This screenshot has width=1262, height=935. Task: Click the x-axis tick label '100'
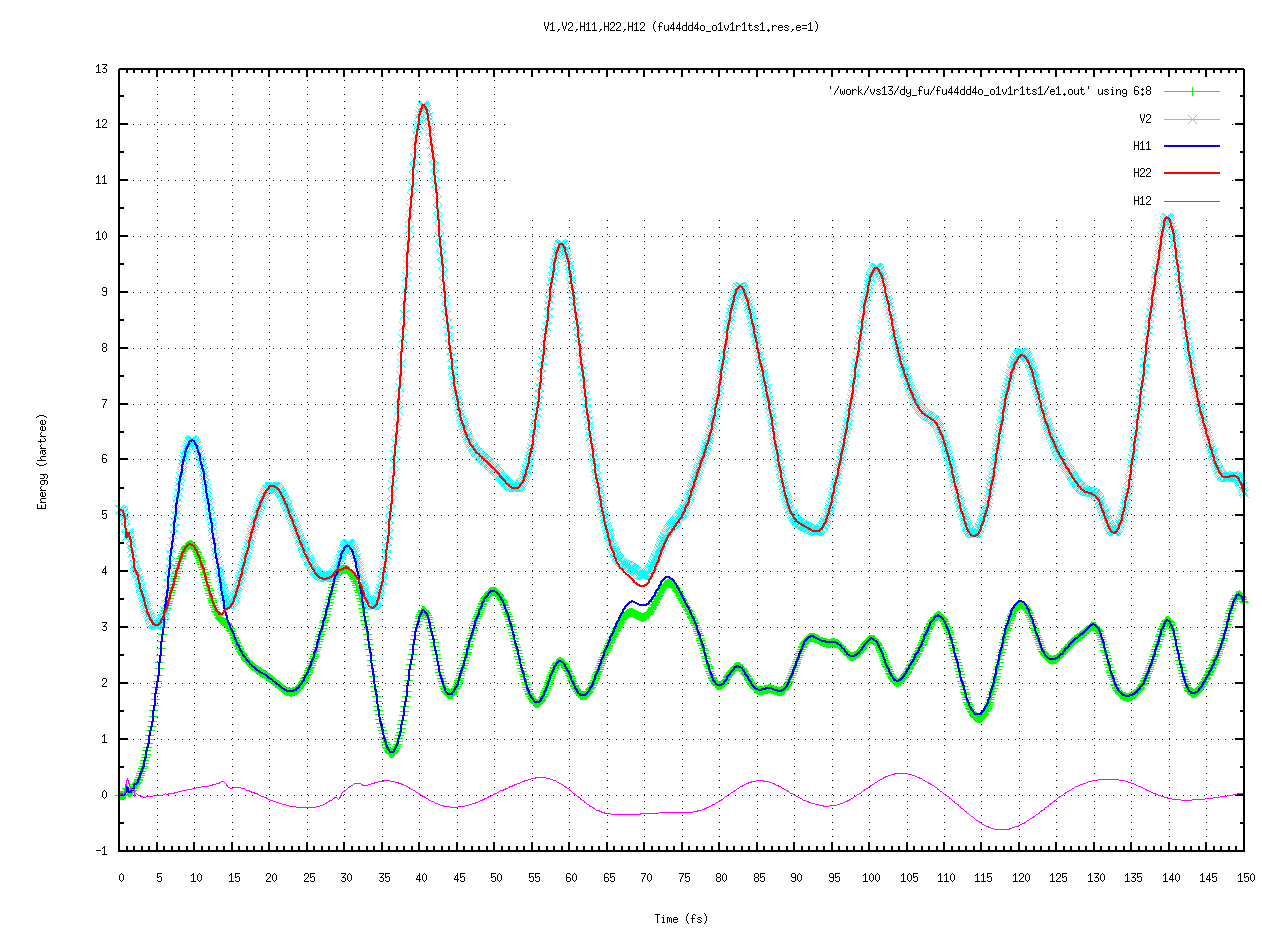pos(870,877)
